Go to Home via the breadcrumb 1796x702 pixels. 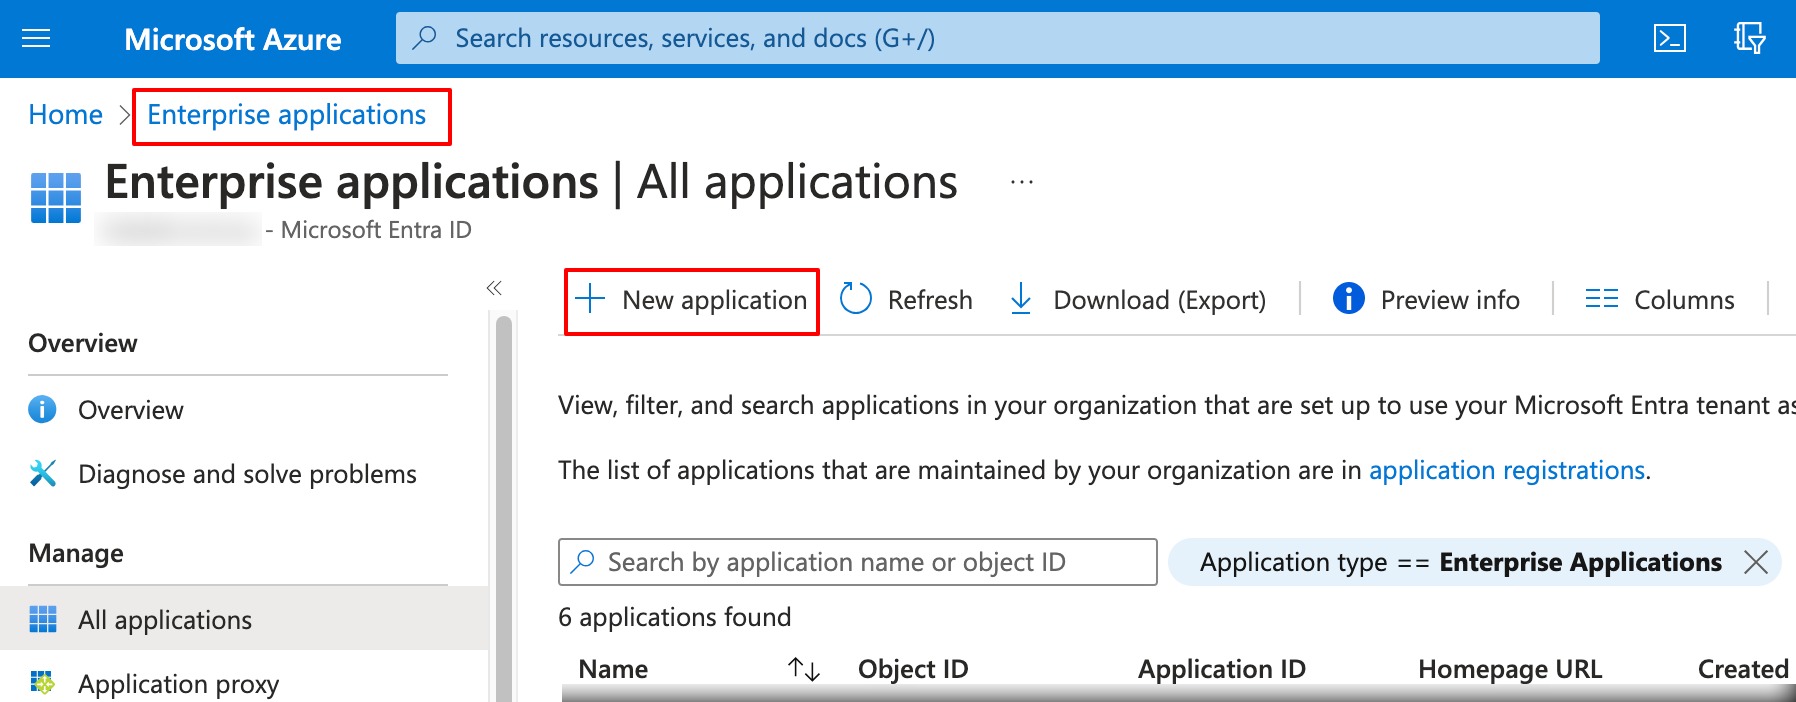click(65, 115)
